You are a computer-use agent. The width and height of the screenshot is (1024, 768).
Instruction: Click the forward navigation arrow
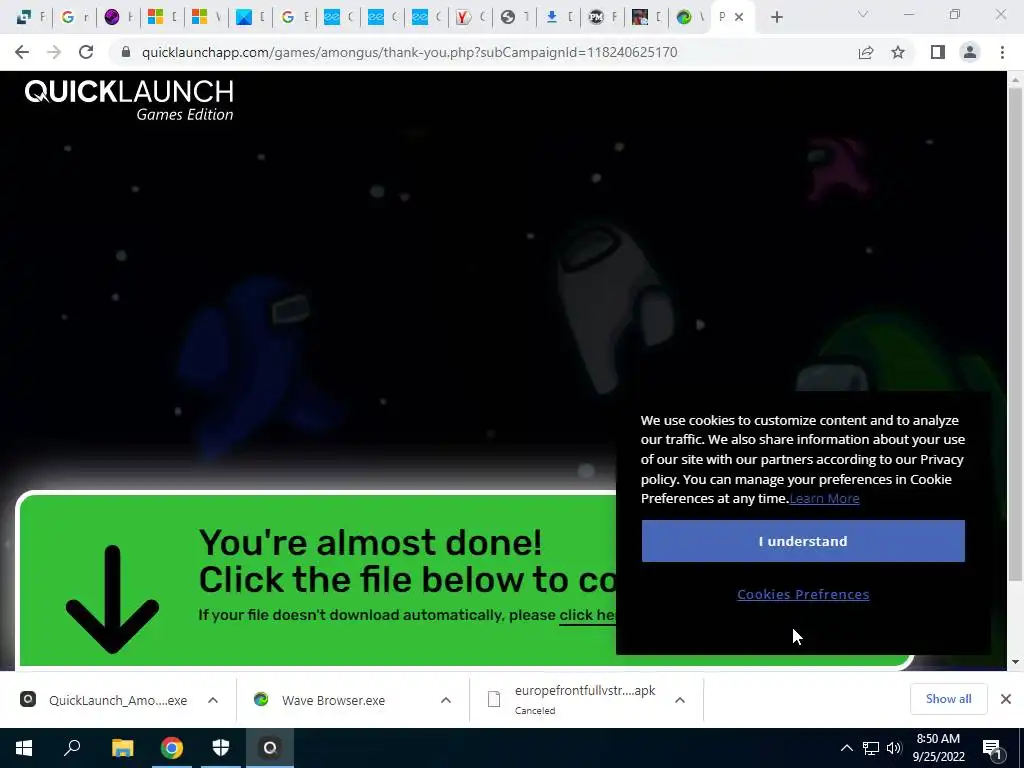tap(54, 52)
